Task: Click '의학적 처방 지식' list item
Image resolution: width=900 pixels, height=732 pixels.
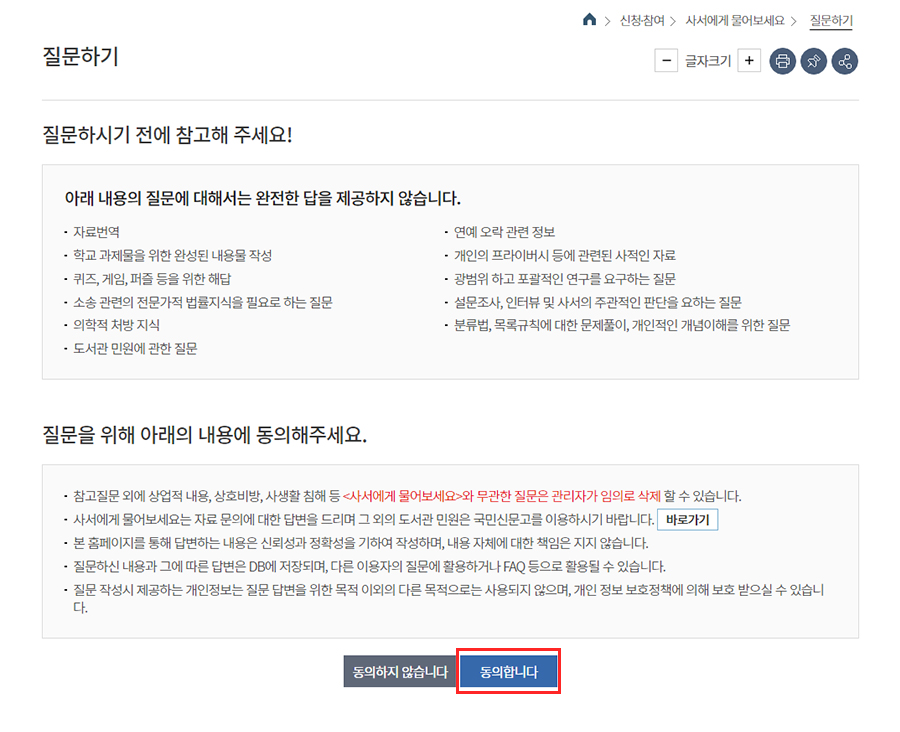Action: (117, 325)
